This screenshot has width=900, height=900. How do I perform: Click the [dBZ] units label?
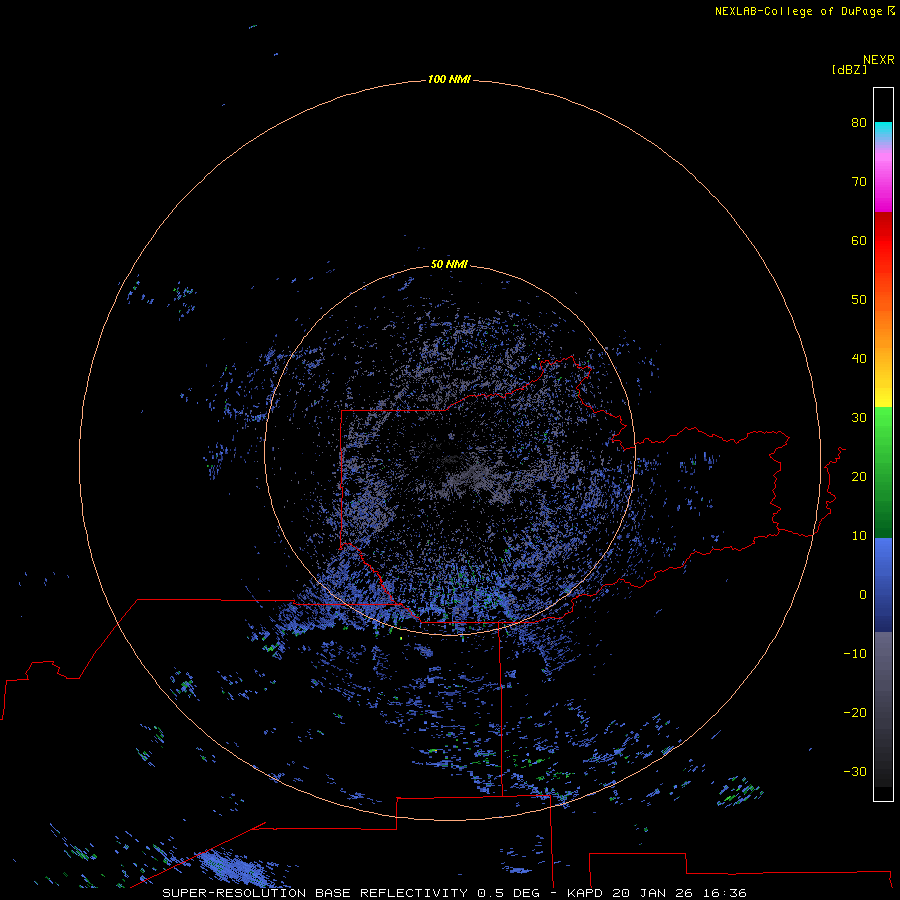point(849,69)
